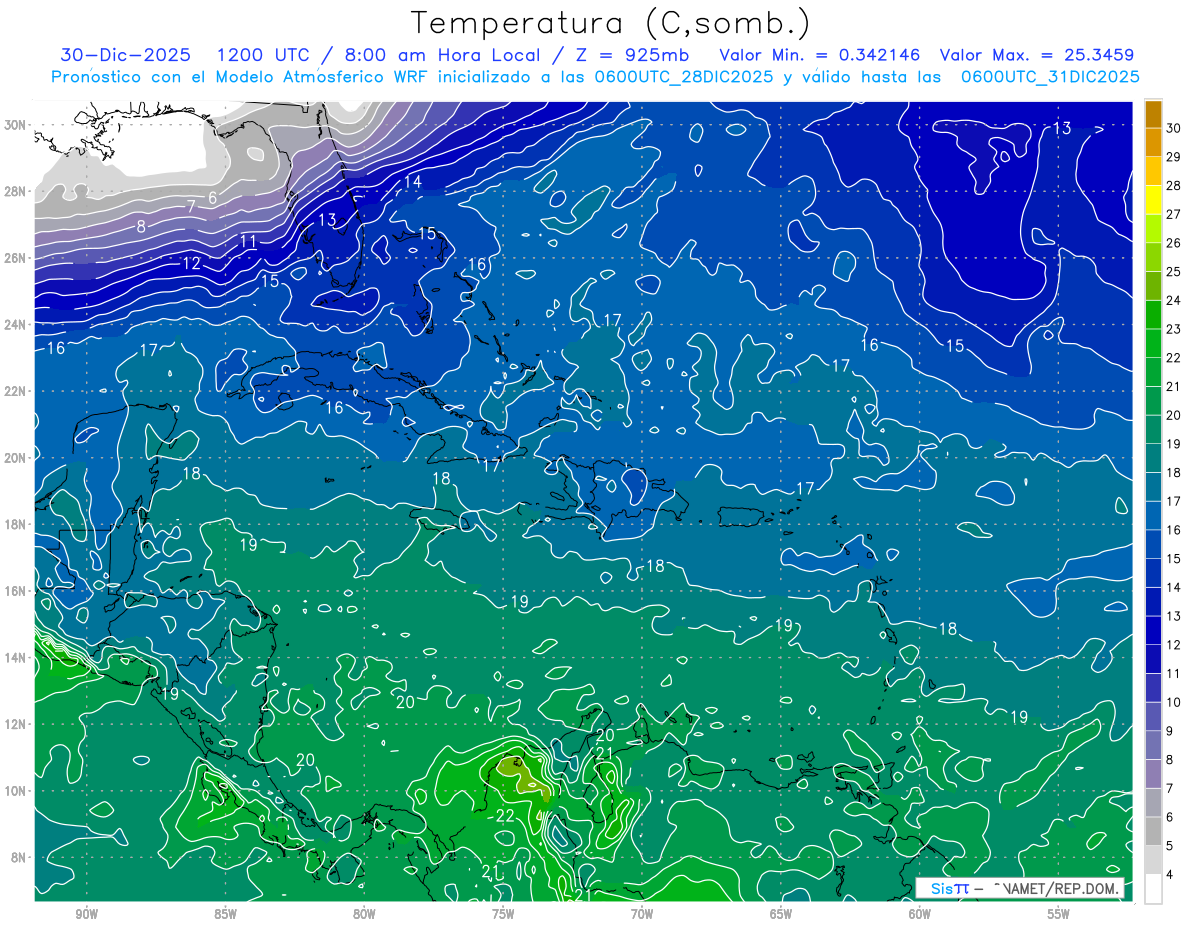Screen dimensions: 1200x927
Task: Click the "14" contour label on the map
Action: point(413,181)
